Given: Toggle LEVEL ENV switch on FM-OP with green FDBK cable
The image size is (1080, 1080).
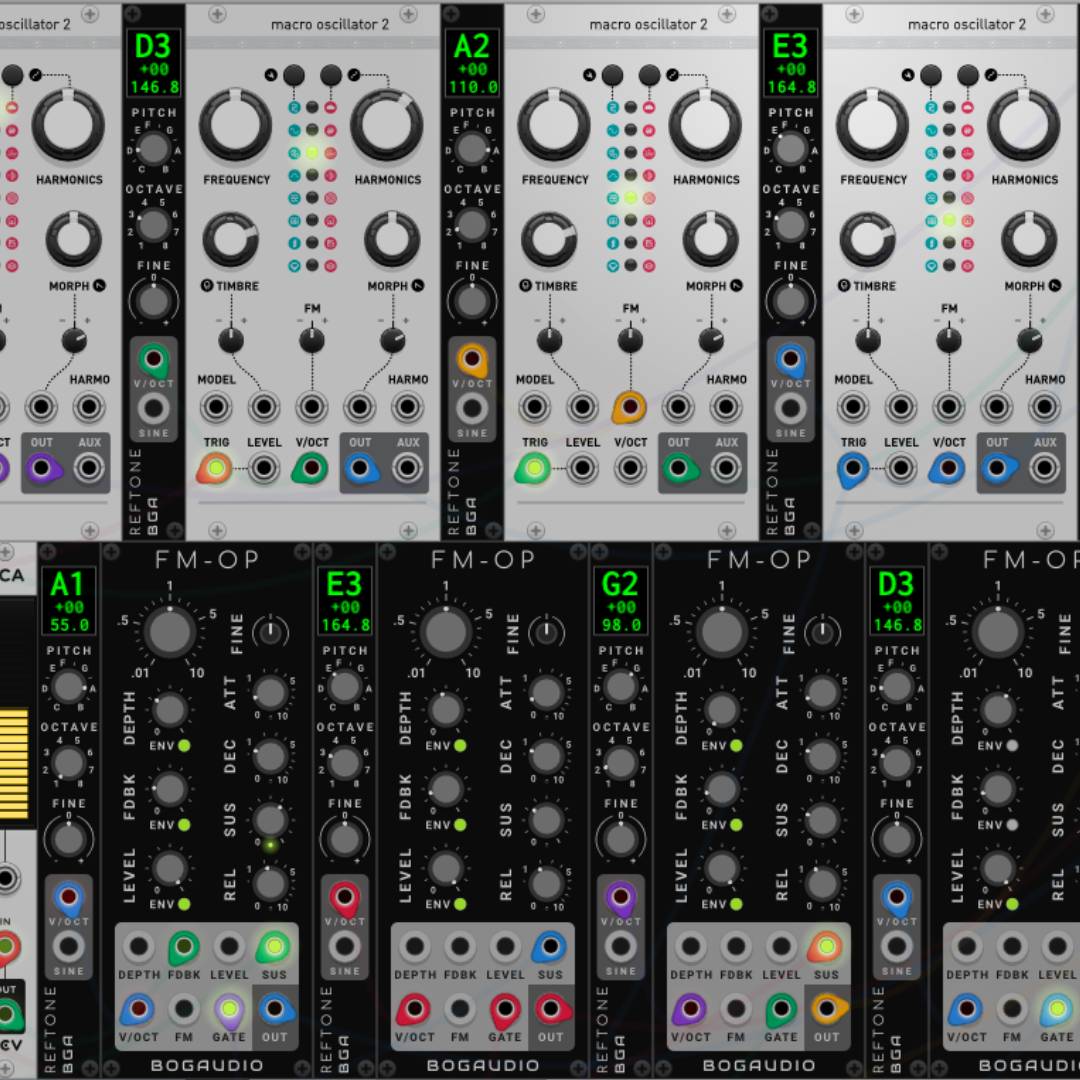Looking at the screenshot, I should [184, 904].
